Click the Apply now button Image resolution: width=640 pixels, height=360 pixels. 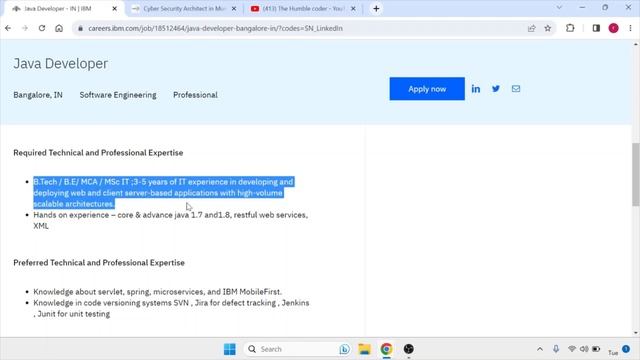tap(427, 89)
